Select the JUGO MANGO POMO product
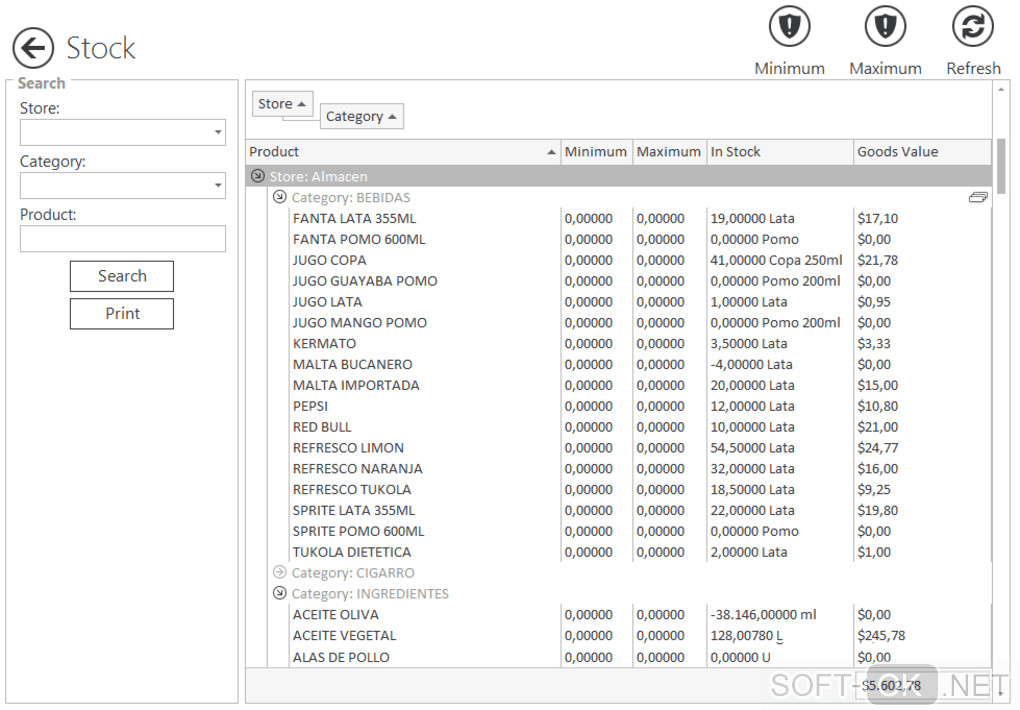This screenshot has width=1020, height=710. click(360, 323)
